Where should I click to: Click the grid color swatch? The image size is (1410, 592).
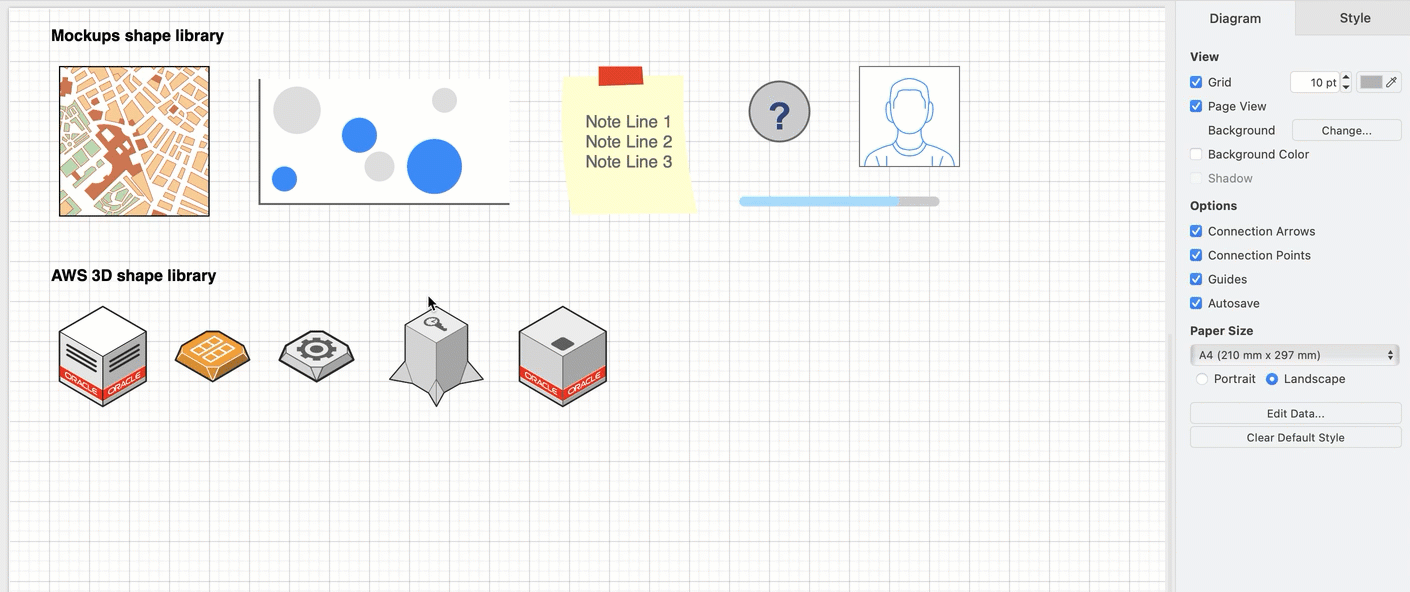point(1371,82)
